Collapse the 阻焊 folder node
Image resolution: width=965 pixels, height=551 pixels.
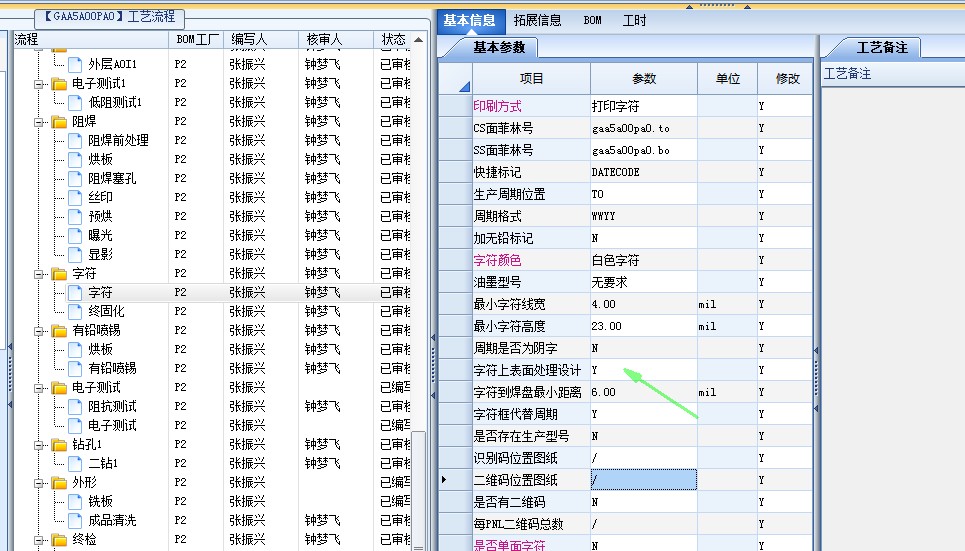tap(39, 122)
